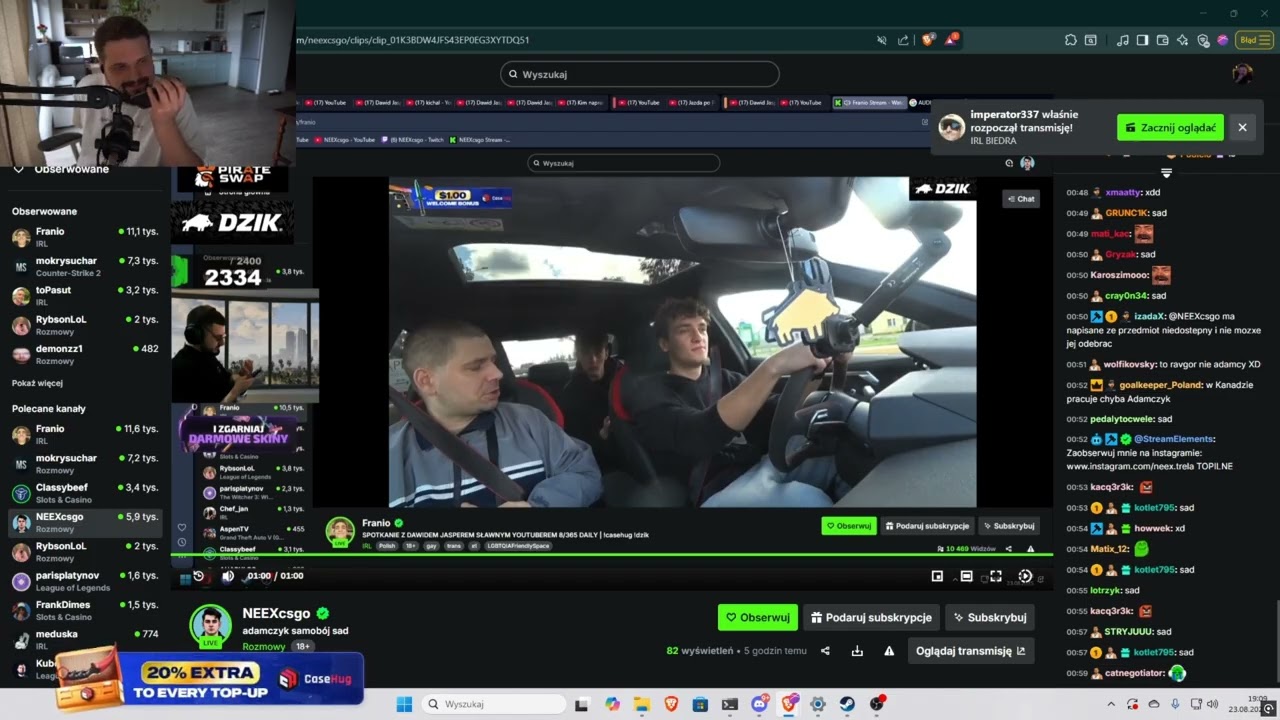Image resolution: width=1280 pixels, height=720 pixels.
Task: Toggle mini player mode in the clip controls
Action: pyautogui.click(x=937, y=576)
